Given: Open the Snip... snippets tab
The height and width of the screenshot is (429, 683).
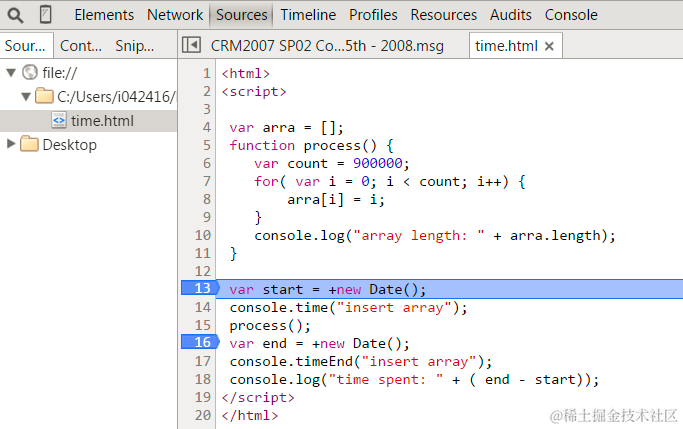Looking at the screenshot, I should (x=135, y=45).
